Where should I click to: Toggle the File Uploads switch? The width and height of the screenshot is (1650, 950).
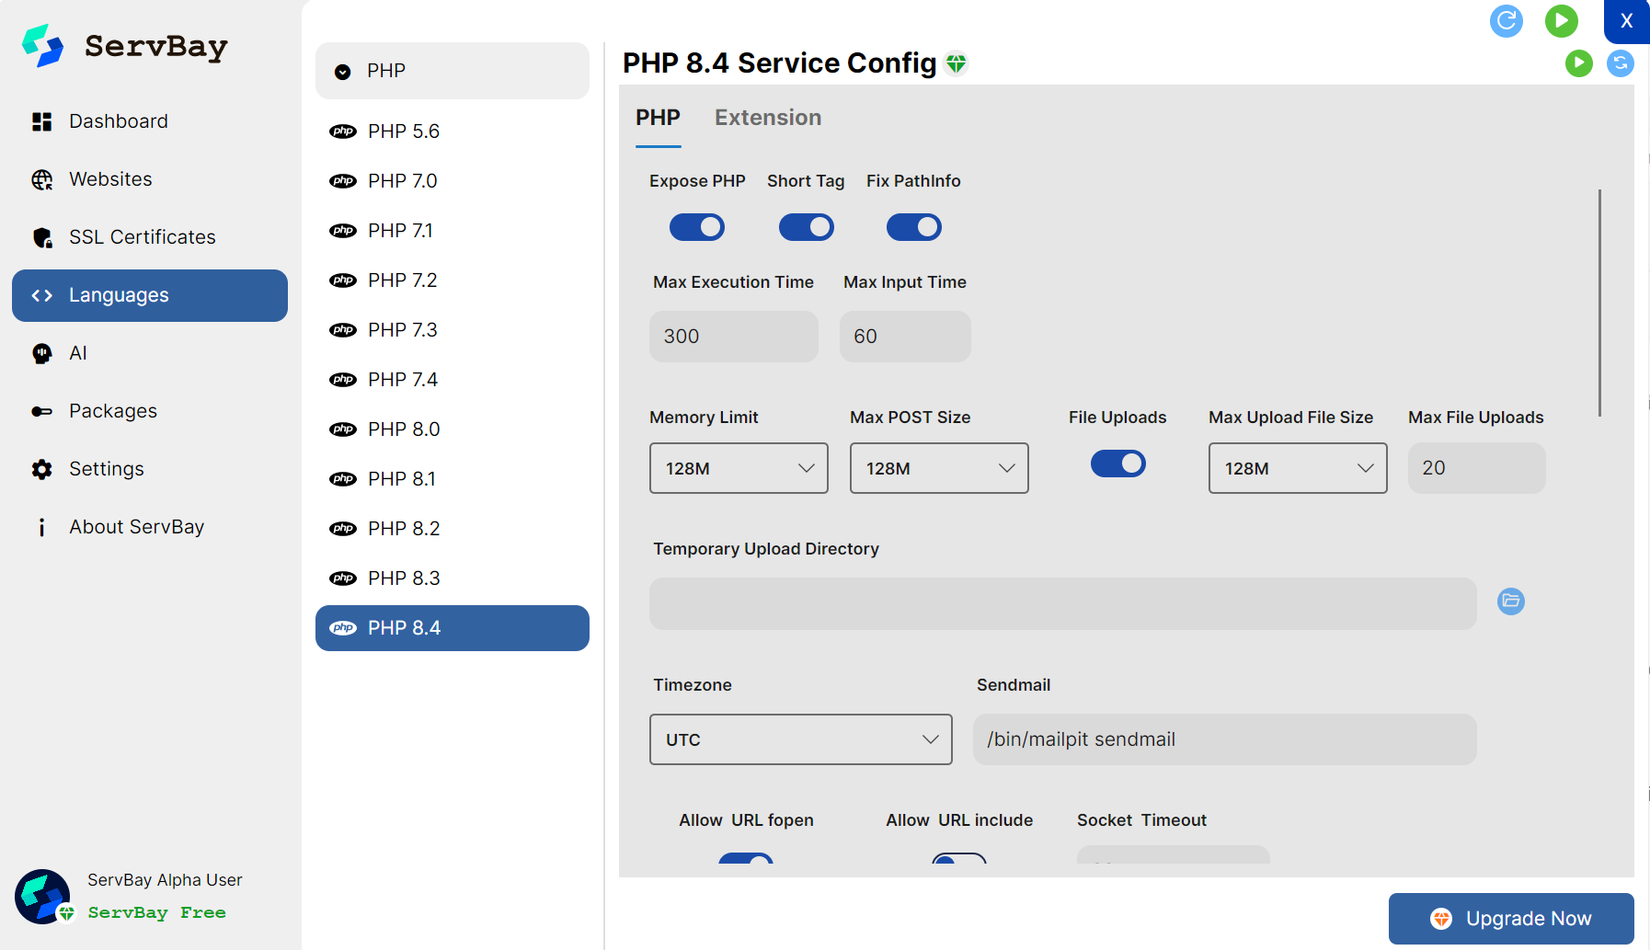pyautogui.click(x=1117, y=464)
